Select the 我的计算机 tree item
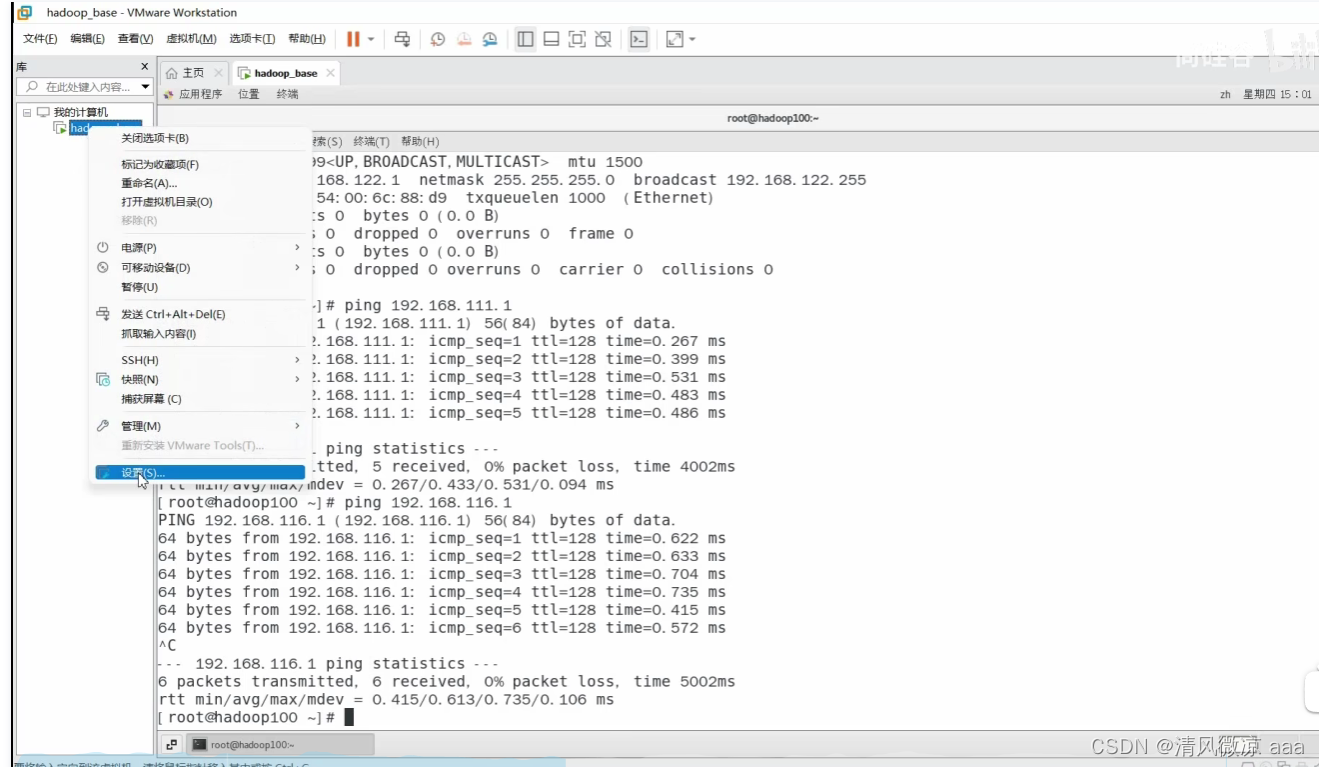 tap(80, 113)
